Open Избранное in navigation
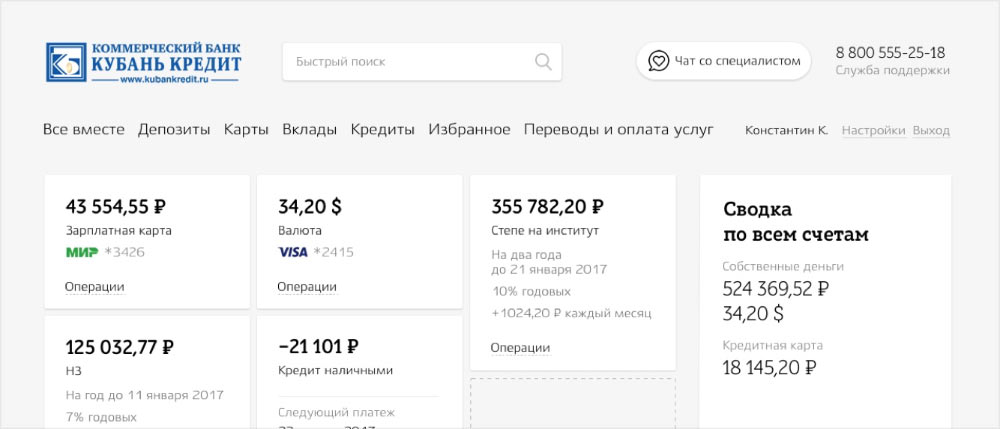 (x=469, y=130)
